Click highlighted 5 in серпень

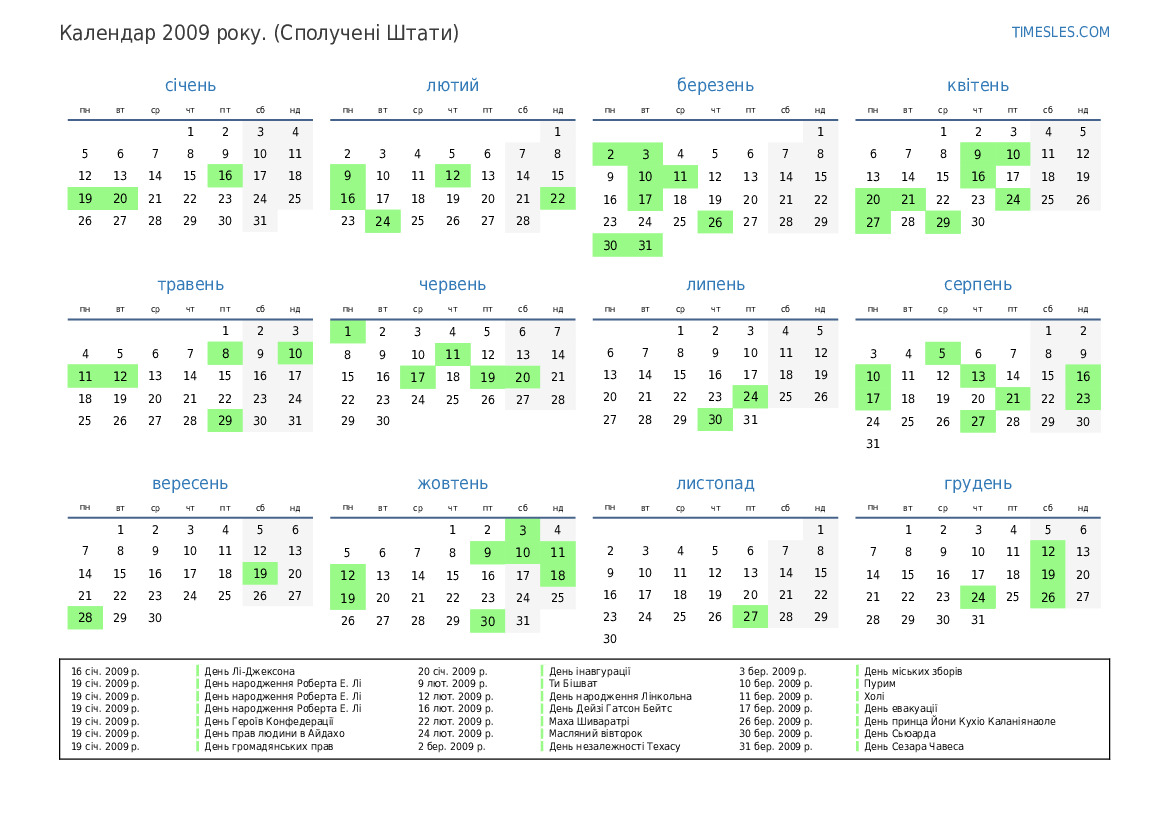click(942, 353)
